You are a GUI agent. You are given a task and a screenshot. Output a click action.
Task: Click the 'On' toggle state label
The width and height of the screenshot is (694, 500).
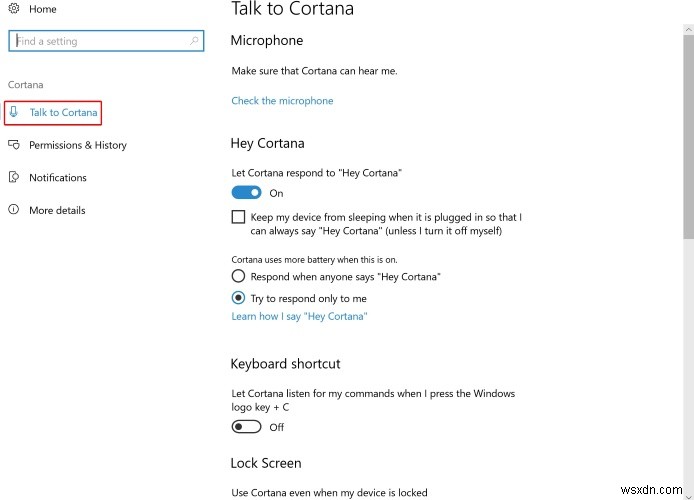coord(276,193)
